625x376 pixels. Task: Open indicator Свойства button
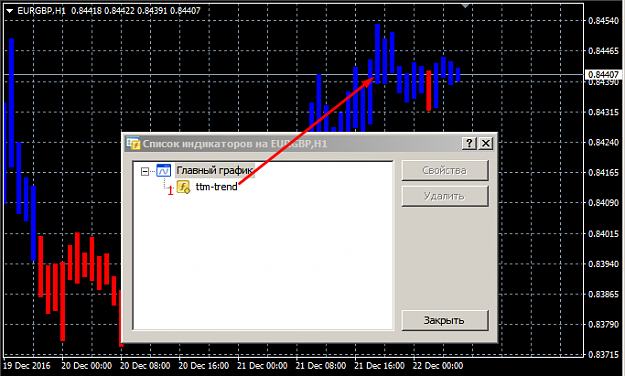coord(445,171)
